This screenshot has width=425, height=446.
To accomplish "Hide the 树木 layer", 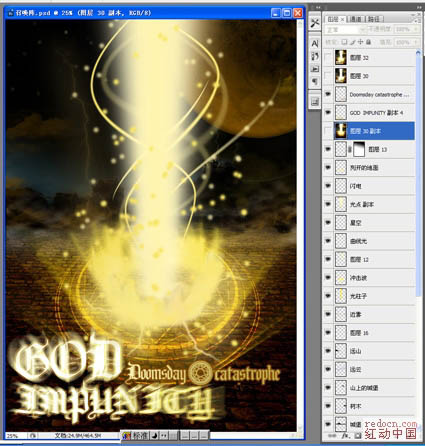I will 328,406.
